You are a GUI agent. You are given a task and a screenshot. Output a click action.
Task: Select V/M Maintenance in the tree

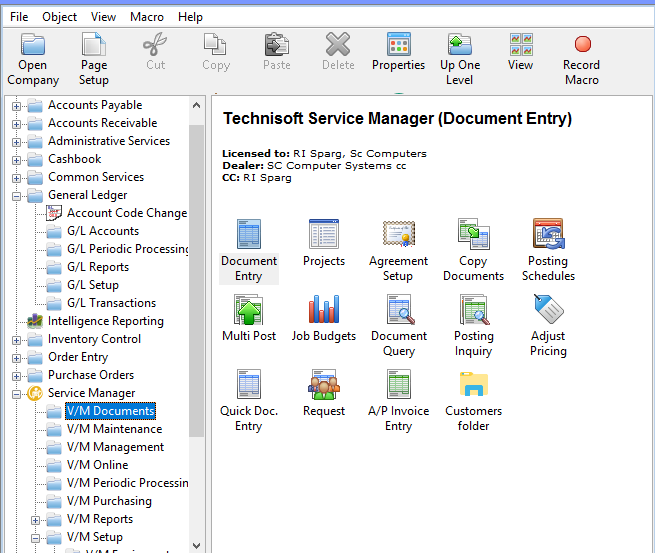(x=114, y=429)
